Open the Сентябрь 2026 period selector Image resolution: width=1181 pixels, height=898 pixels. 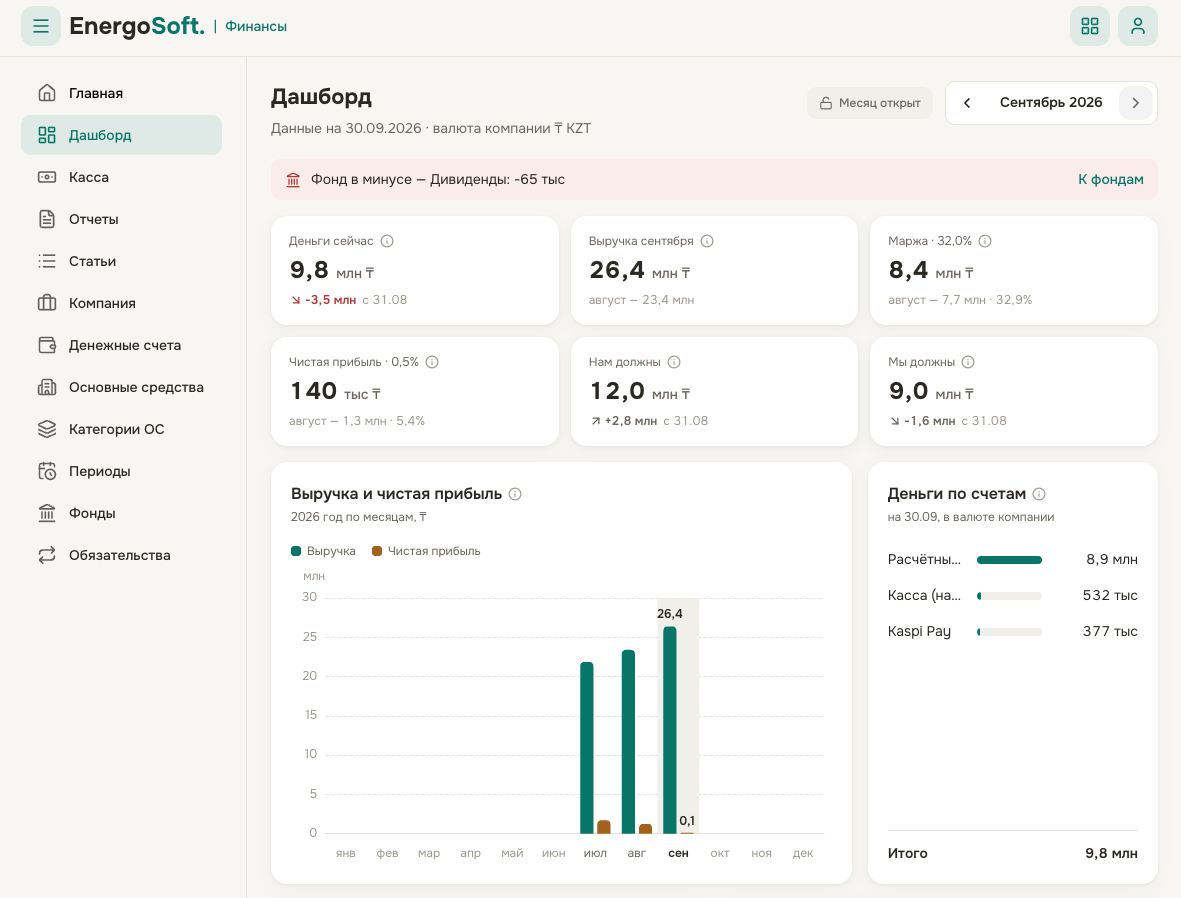[x=1051, y=102]
